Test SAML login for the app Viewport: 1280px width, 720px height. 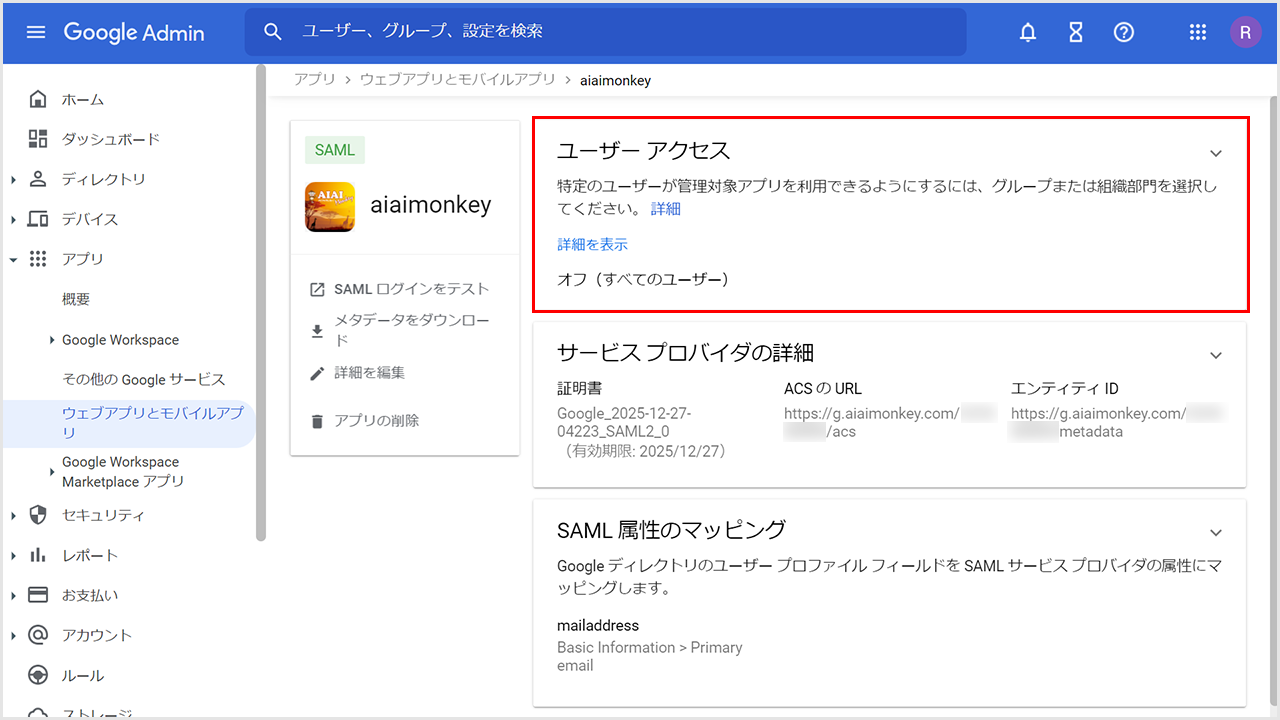(399, 289)
